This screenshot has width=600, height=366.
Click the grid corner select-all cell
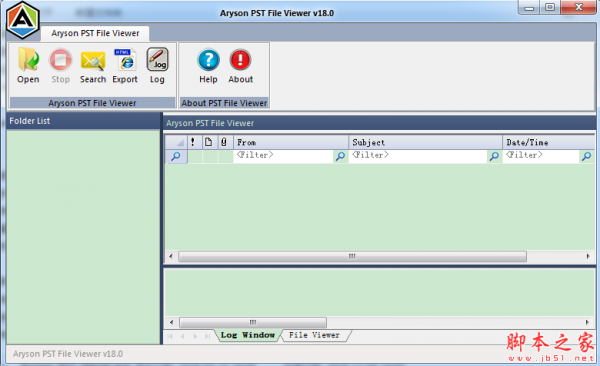click(176, 142)
